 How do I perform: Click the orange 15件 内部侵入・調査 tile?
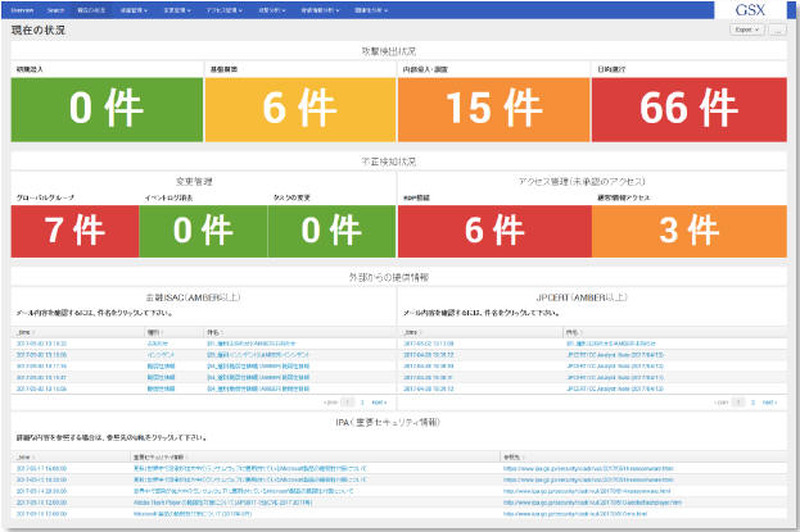tap(494, 110)
